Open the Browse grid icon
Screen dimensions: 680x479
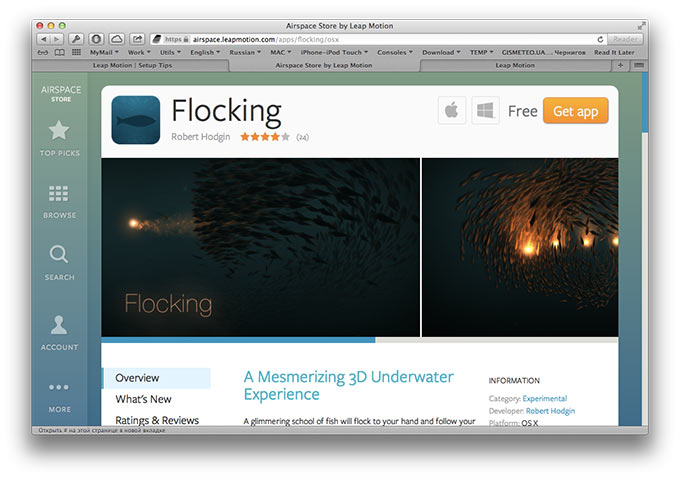click(59, 193)
